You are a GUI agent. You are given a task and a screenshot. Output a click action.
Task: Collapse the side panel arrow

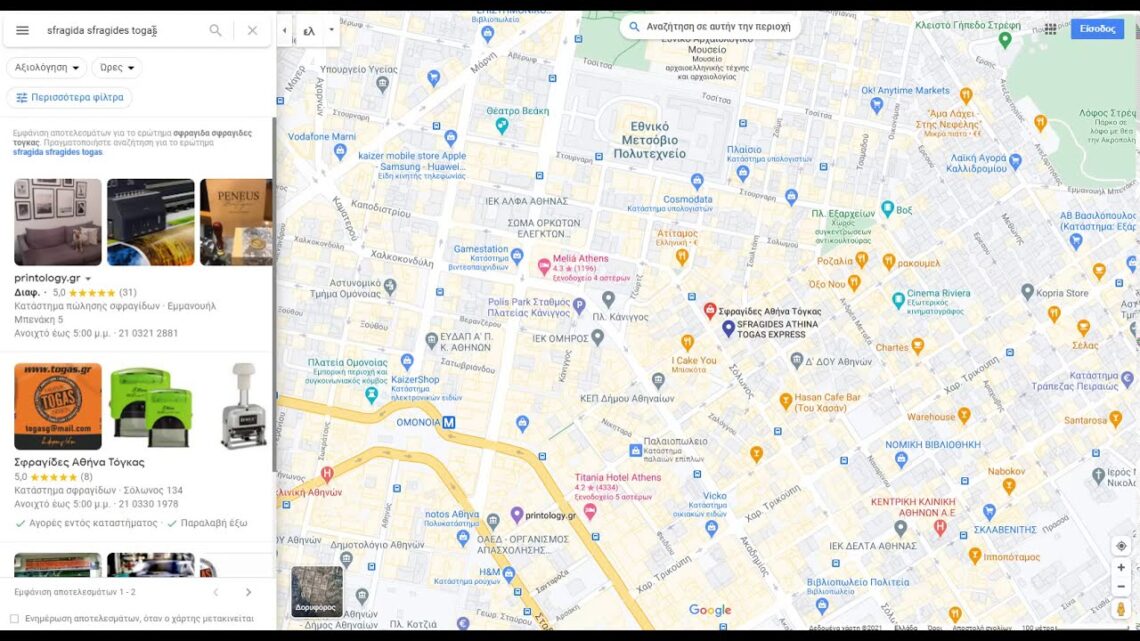[284, 31]
